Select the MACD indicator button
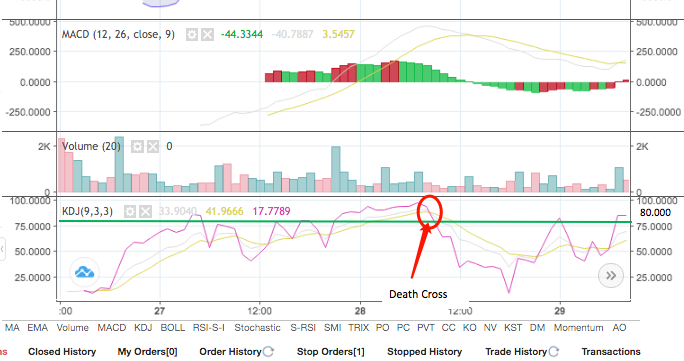This screenshot has height=361, width=684. pyautogui.click(x=112, y=328)
